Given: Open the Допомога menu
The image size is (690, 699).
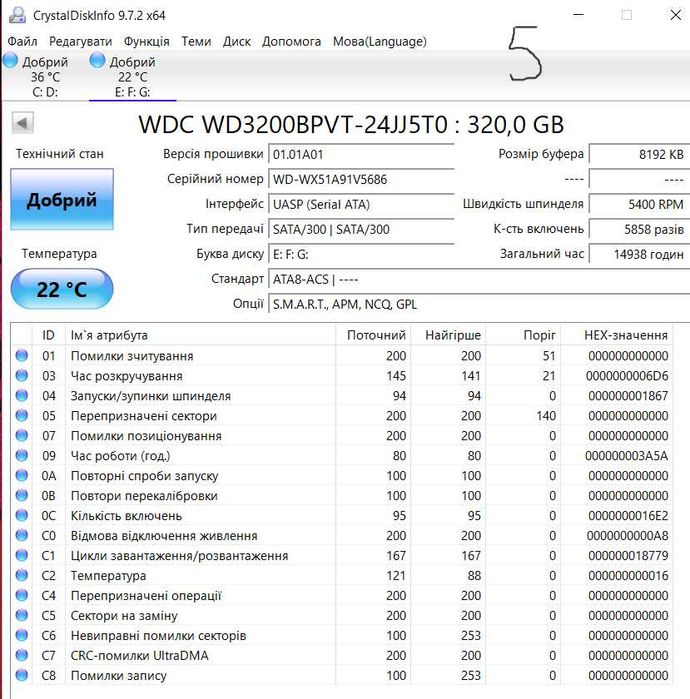Looking at the screenshot, I should [x=292, y=41].
